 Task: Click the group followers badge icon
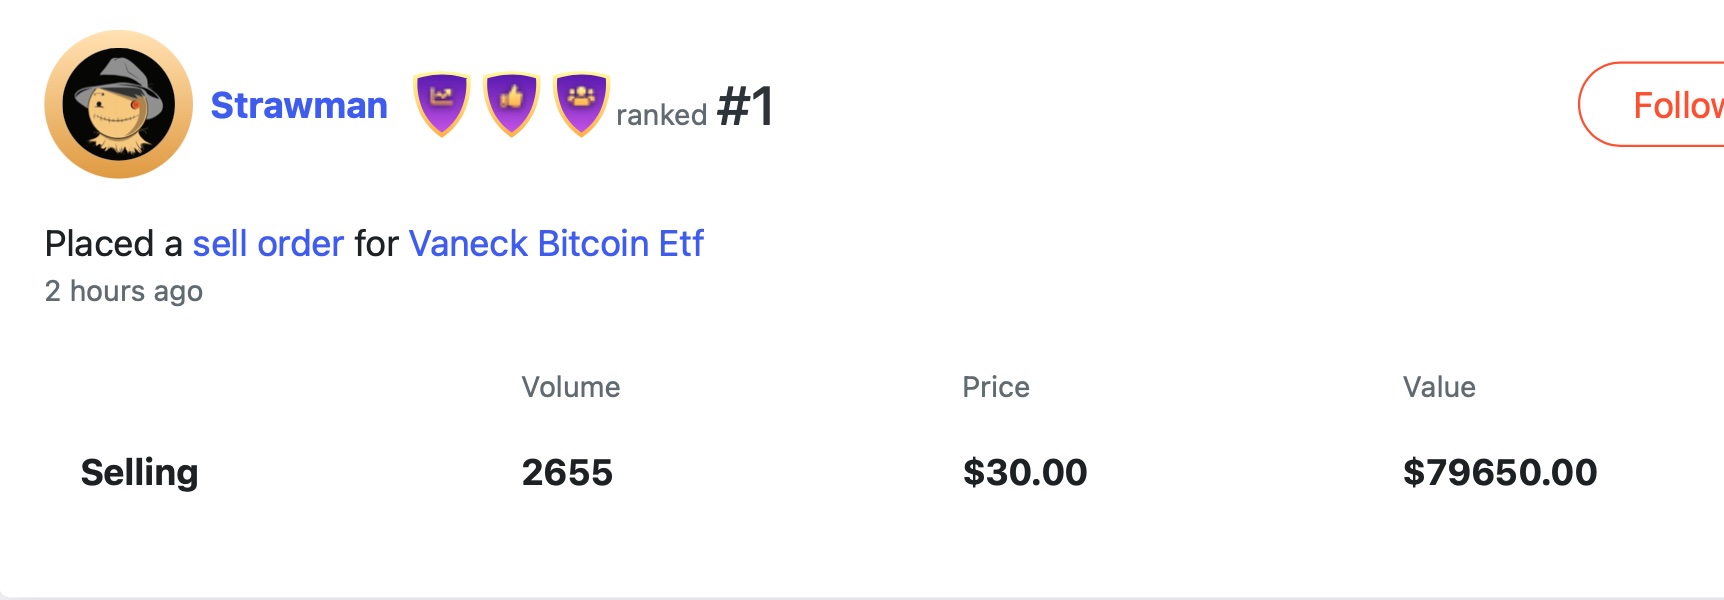point(581,102)
